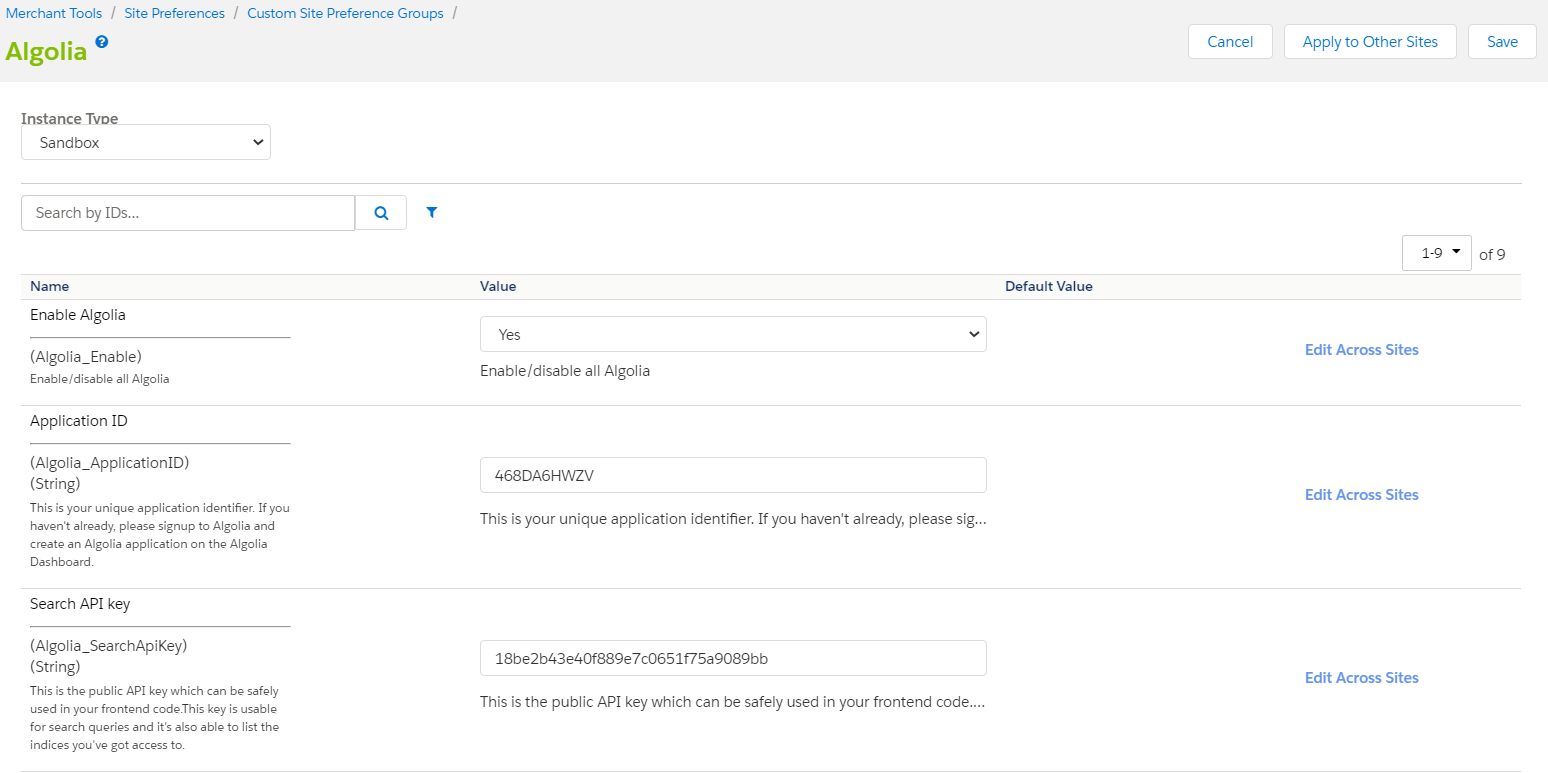Click the Value column header
Viewport: 1548px width, 773px height.
[x=498, y=286]
